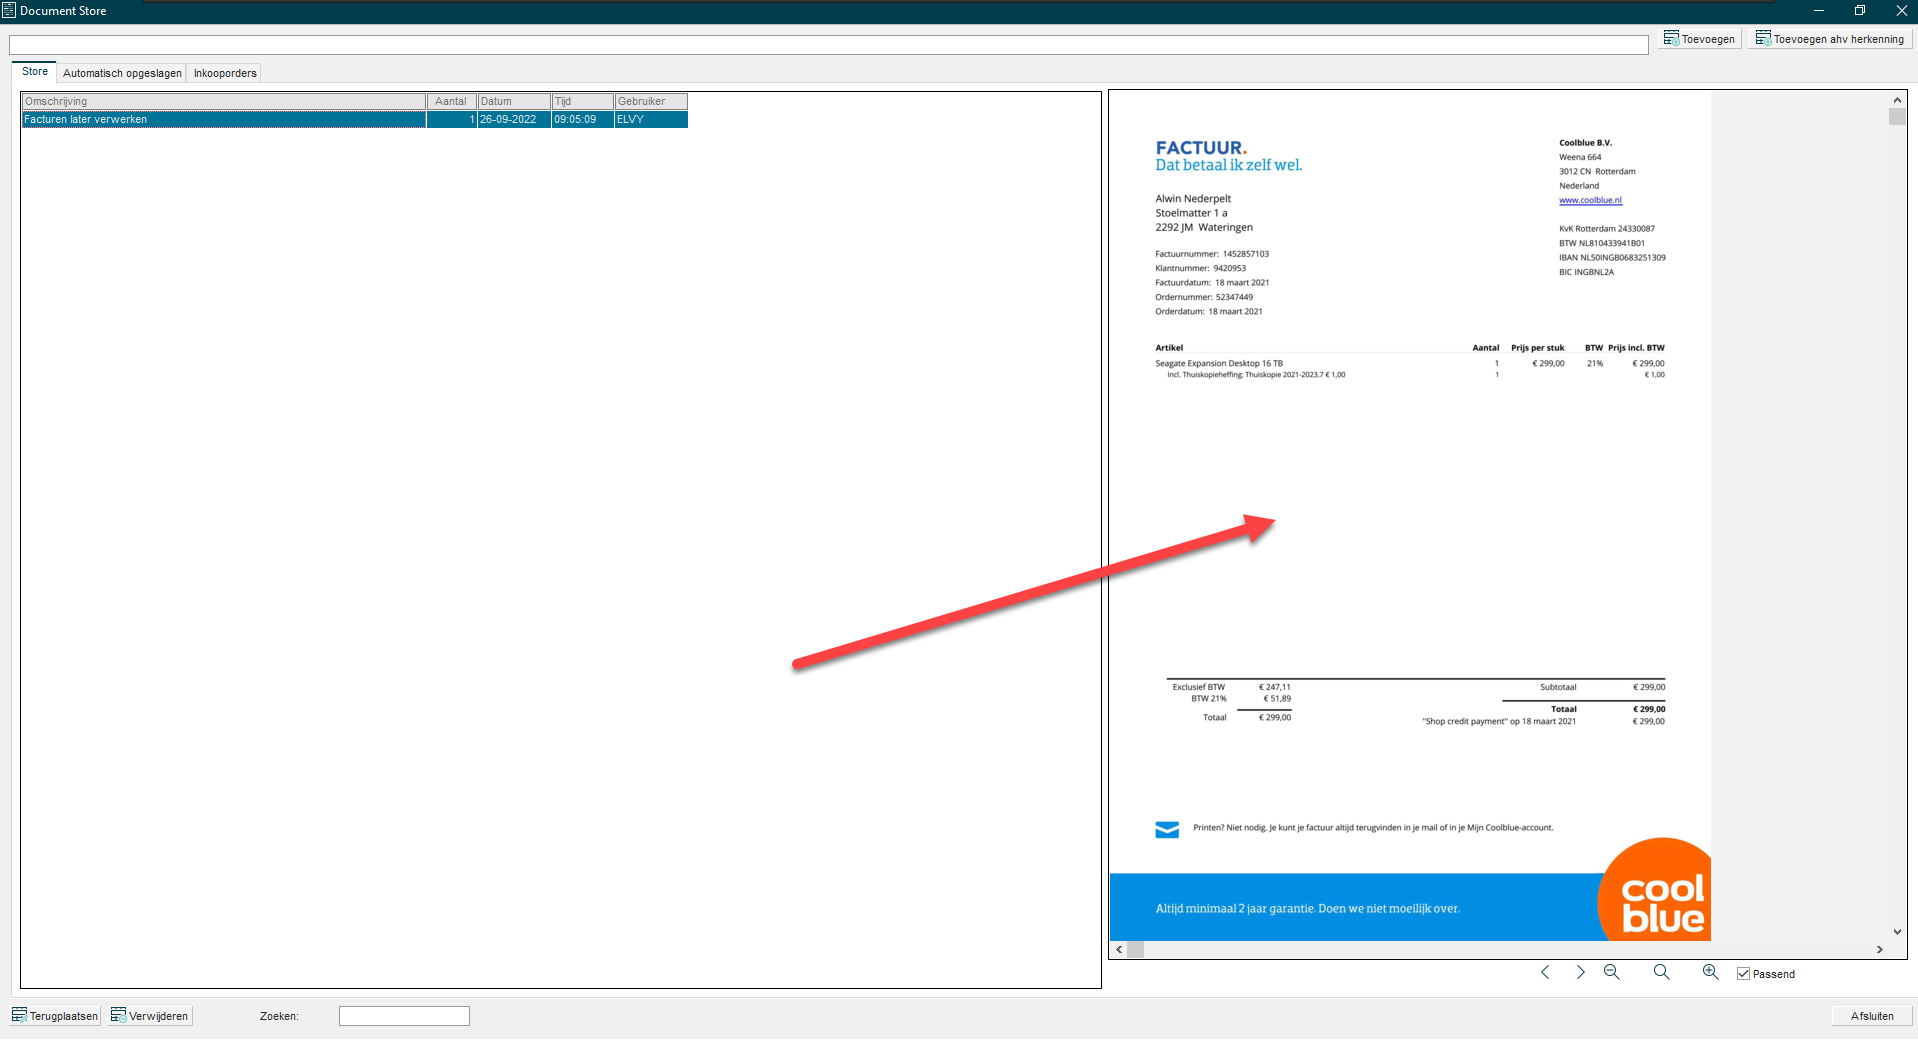Click the Zoeken search field
Viewport: 1918px width, 1040px height.
pyautogui.click(x=404, y=1016)
